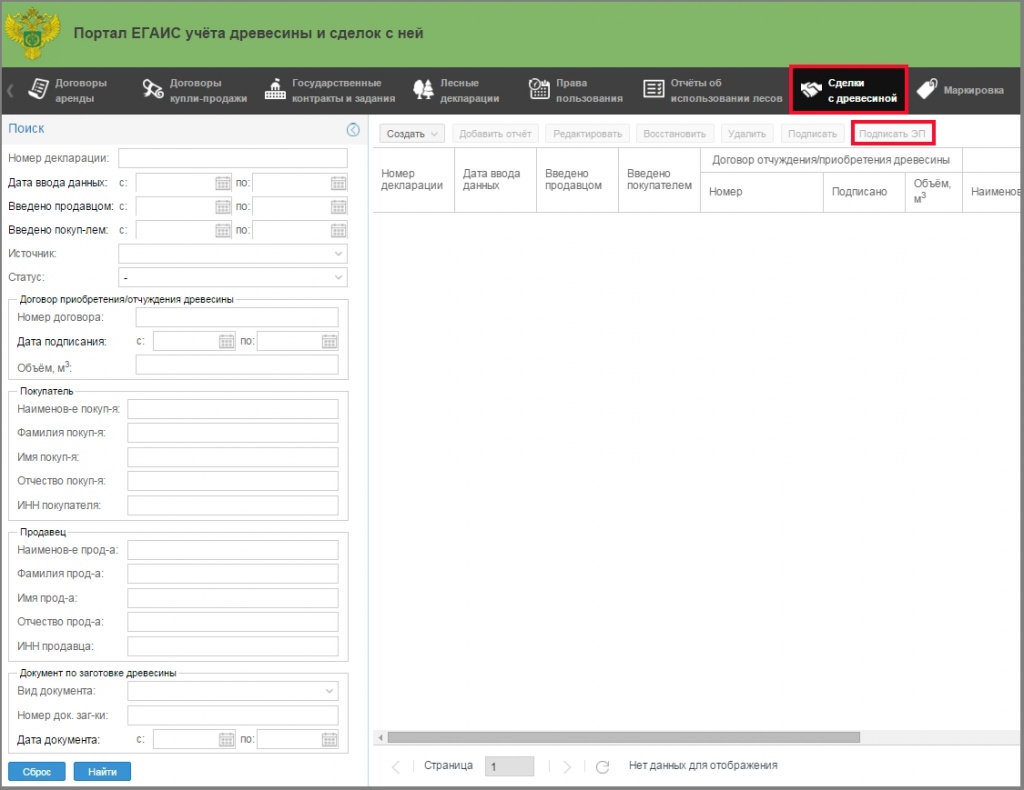Click the Страница page number field
The height and width of the screenshot is (790, 1024).
[509, 766]
